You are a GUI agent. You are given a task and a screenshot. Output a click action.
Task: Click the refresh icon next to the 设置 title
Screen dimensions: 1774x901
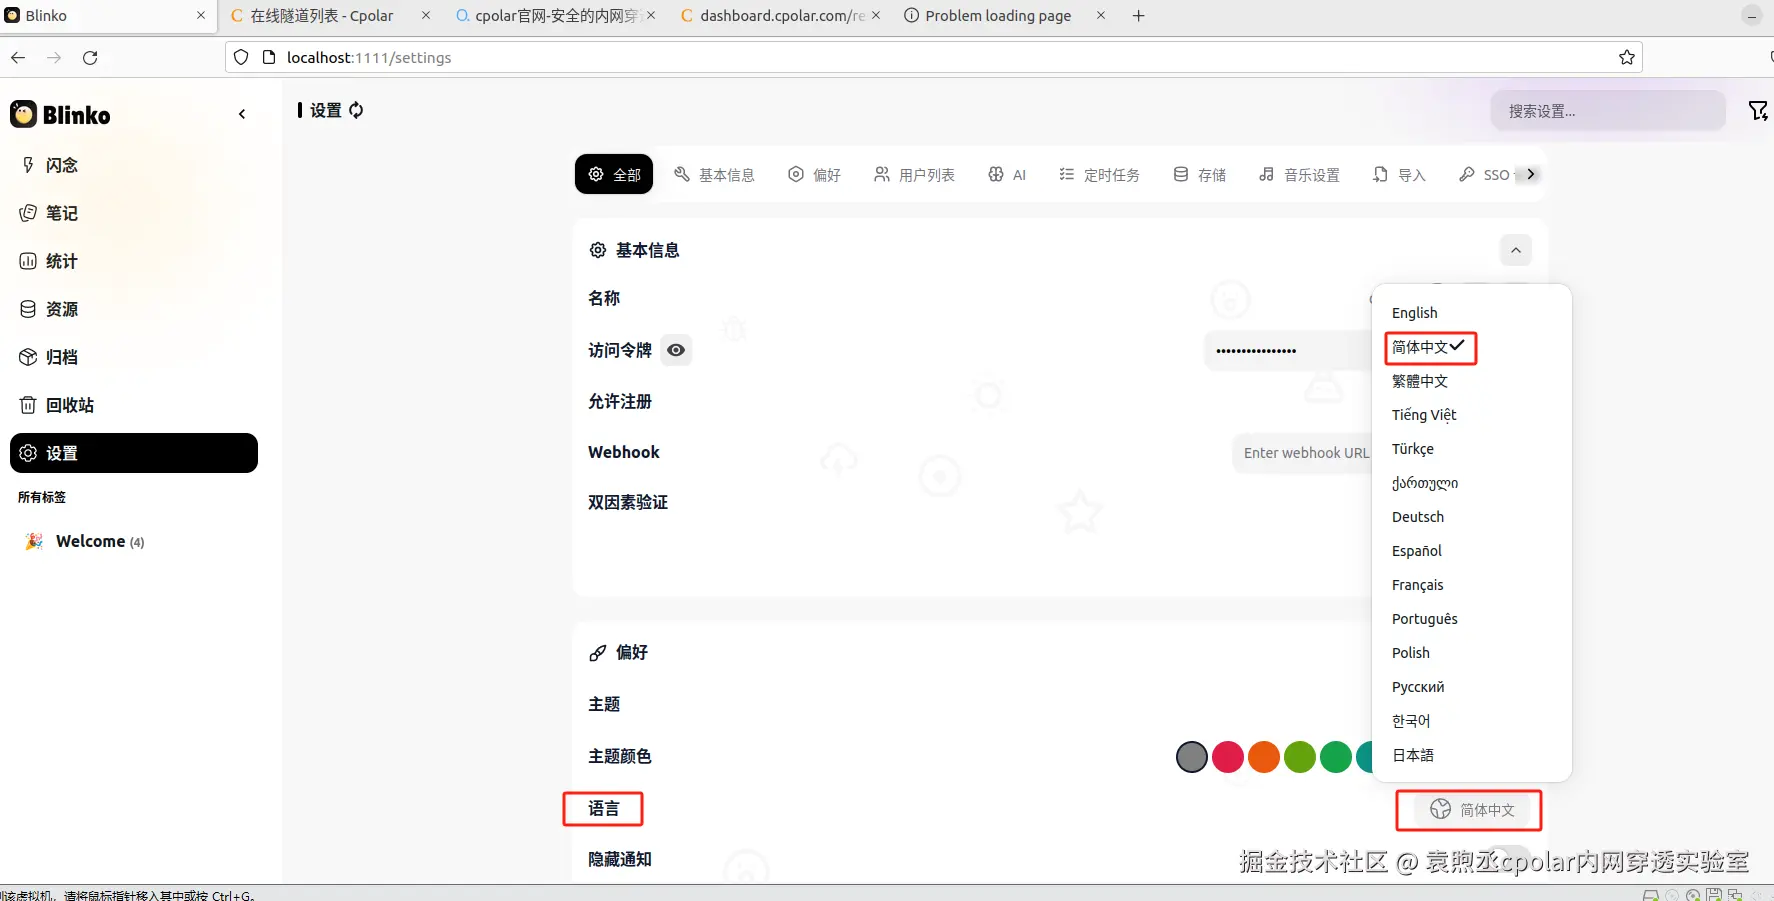(356, 110)
